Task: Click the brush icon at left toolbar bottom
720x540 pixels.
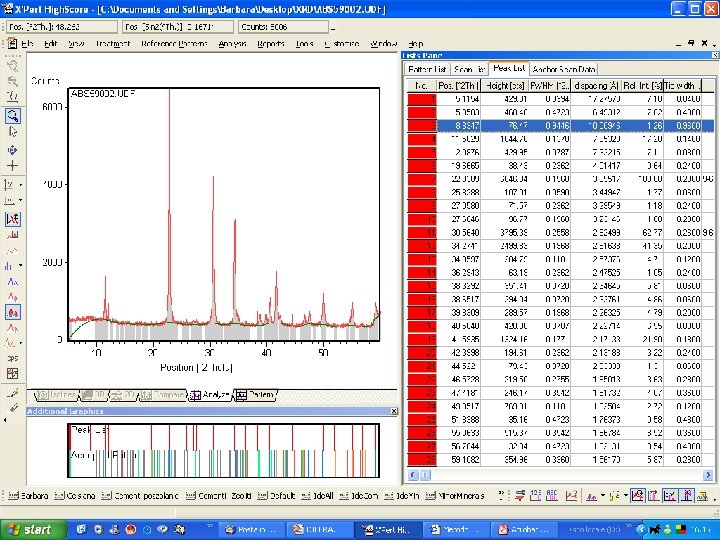Action: tap(13, 407)
